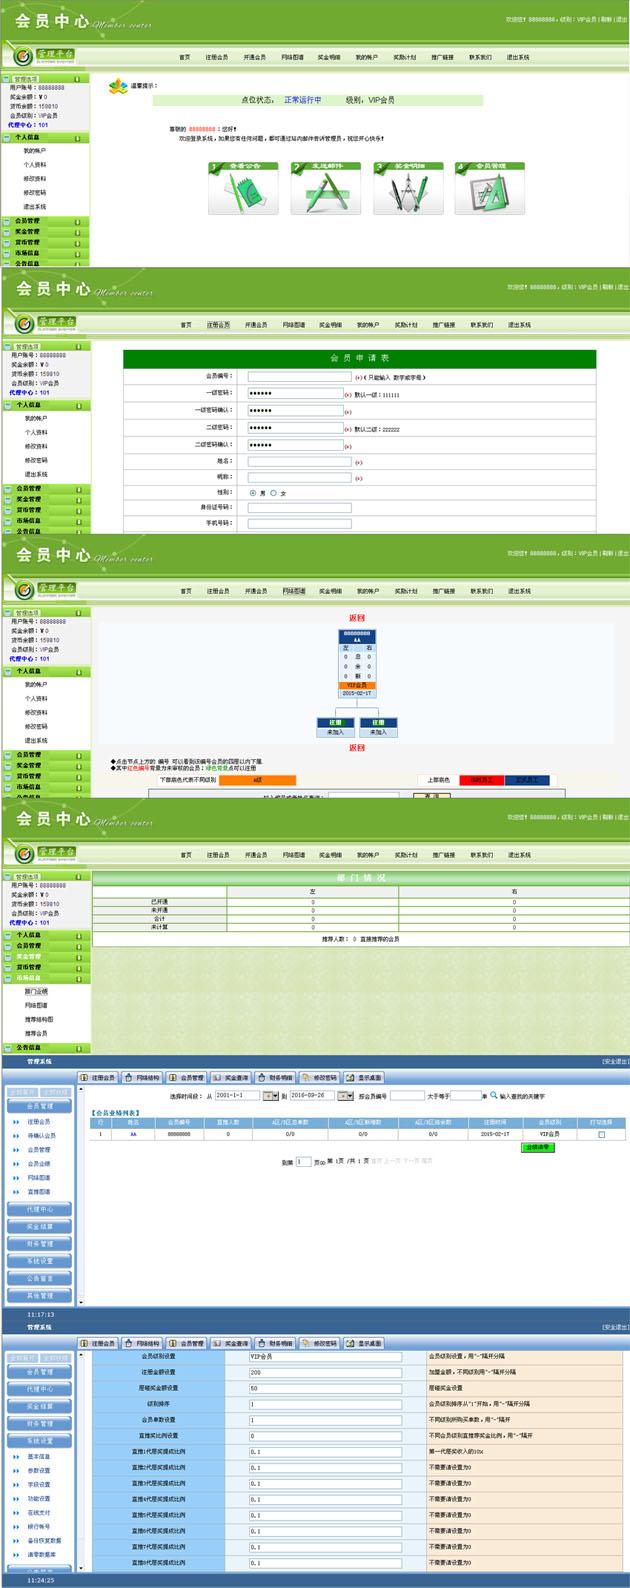
Task: Click the AA member node in network tree
Action: [x=357, y=640]
